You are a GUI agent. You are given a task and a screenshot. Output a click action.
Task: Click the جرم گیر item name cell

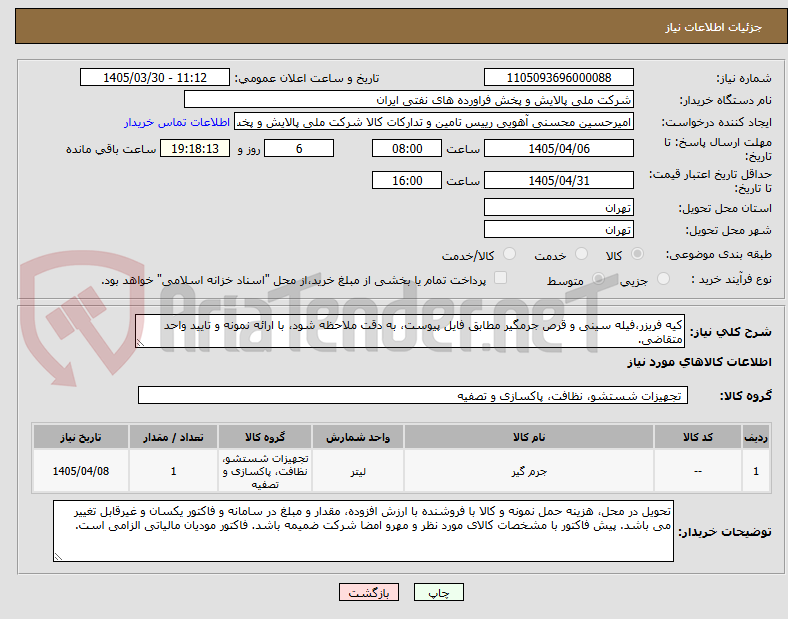(x=529, y=471)
